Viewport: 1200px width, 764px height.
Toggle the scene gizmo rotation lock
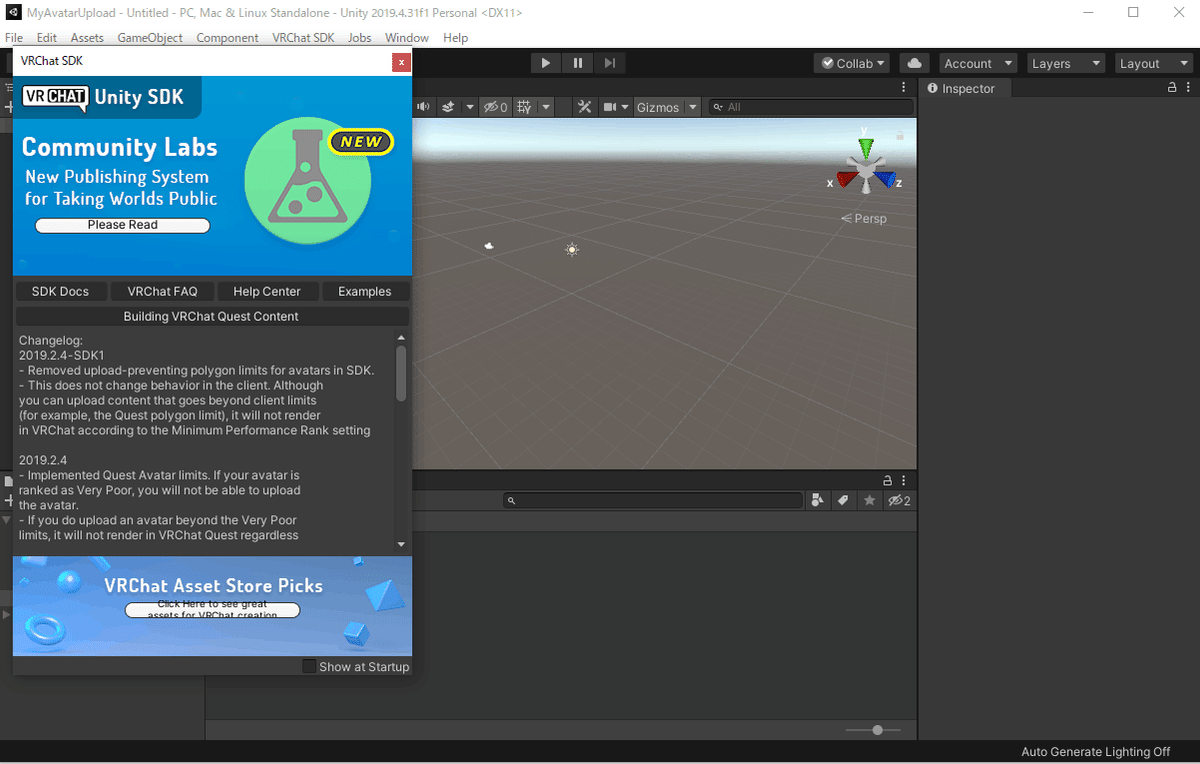point(900,134)
